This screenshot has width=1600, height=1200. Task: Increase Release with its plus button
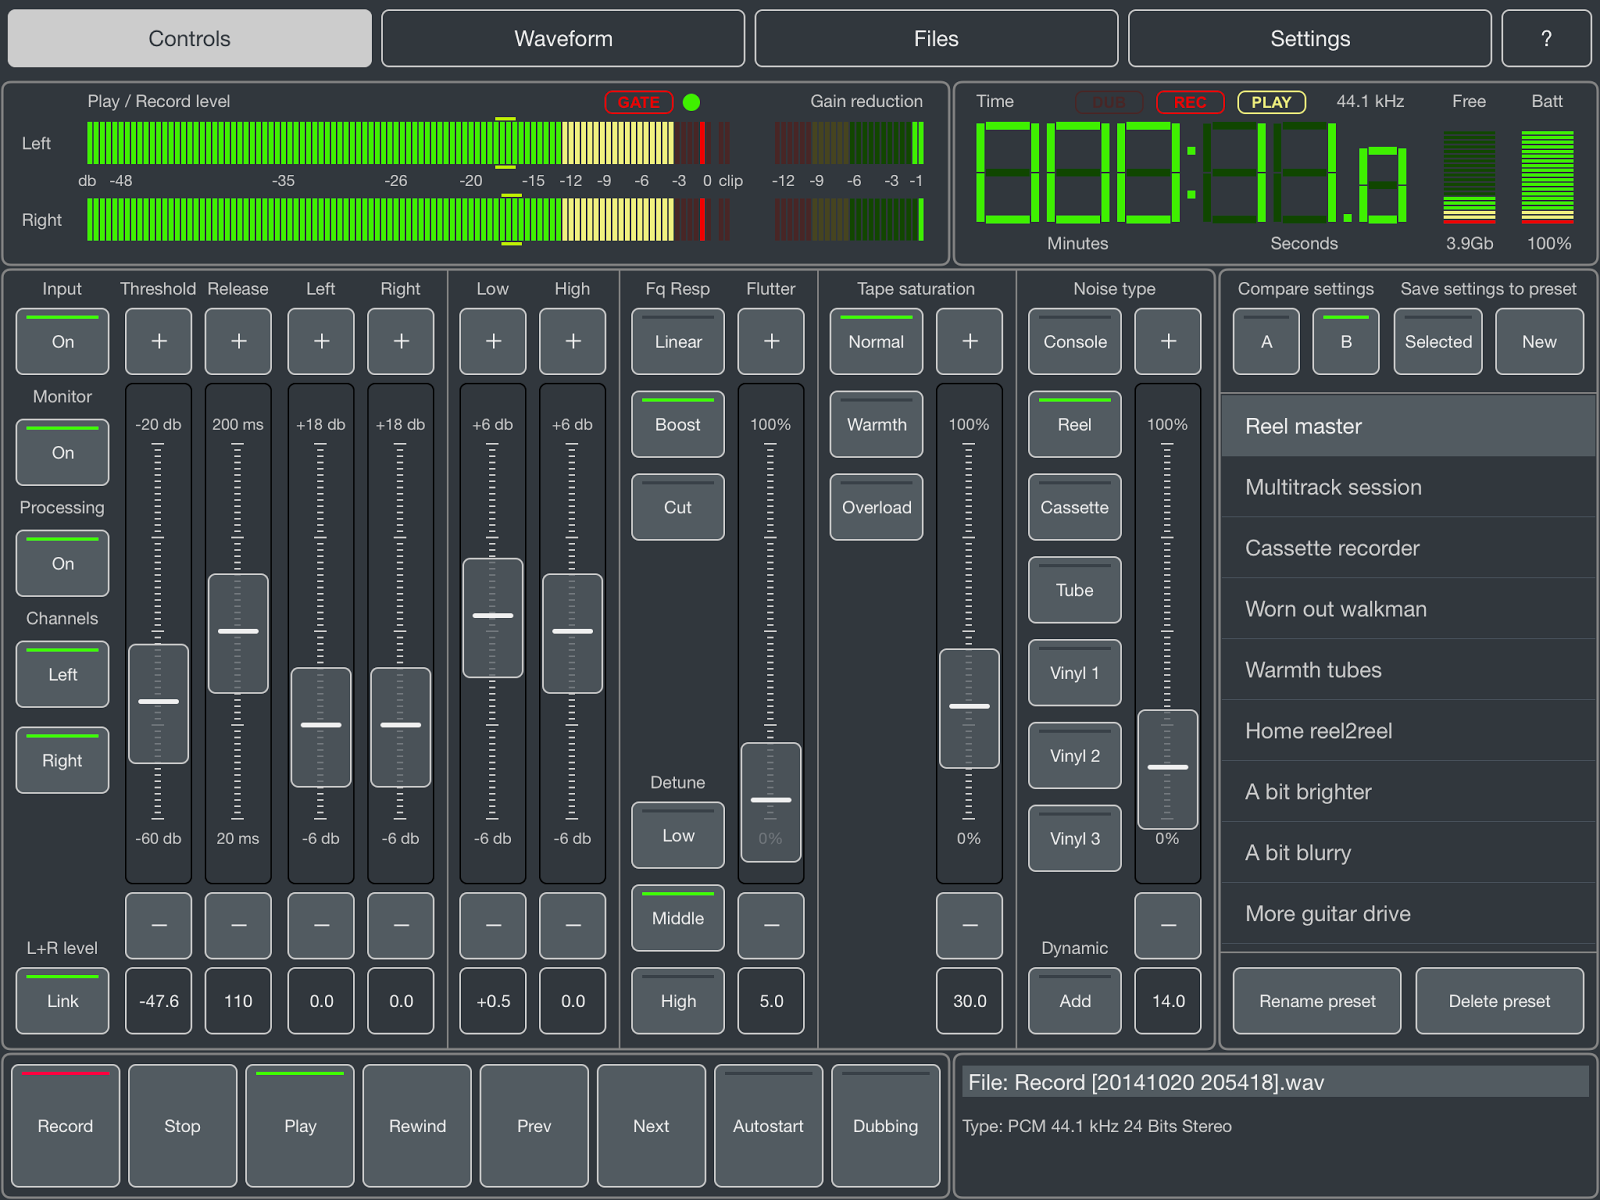238,341
